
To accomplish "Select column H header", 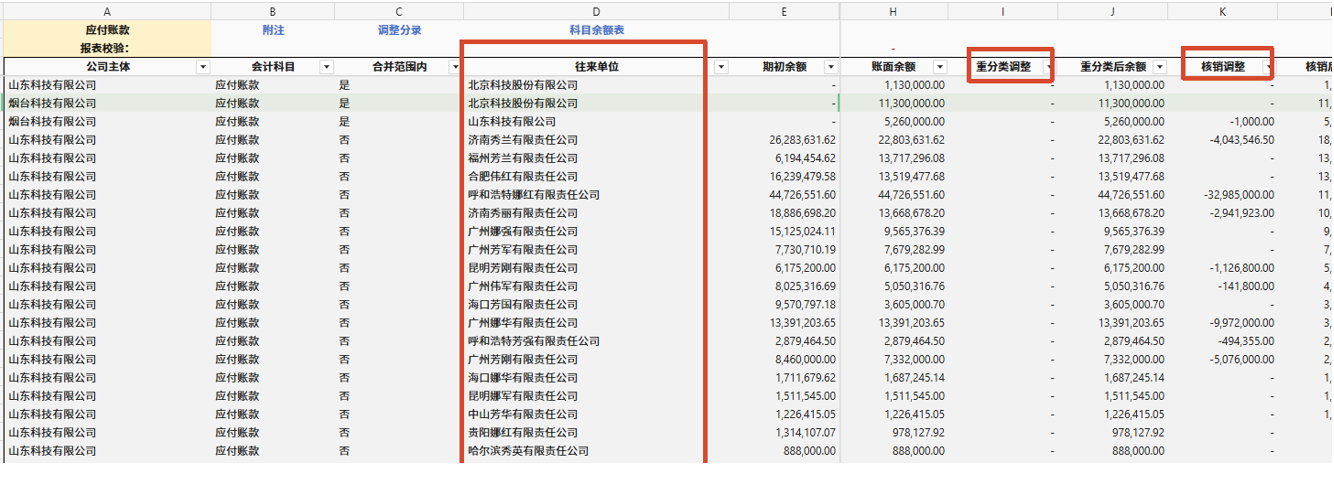I will pyautogui.click(x=893, y=11).
